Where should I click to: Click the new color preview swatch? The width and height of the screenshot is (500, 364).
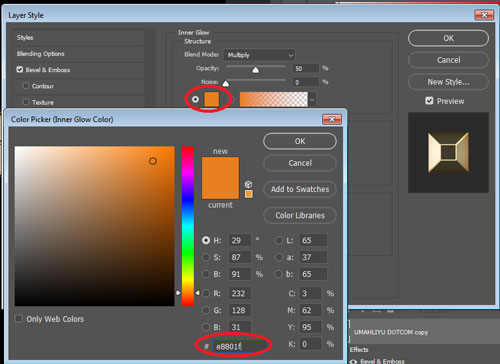click(220, 167)
